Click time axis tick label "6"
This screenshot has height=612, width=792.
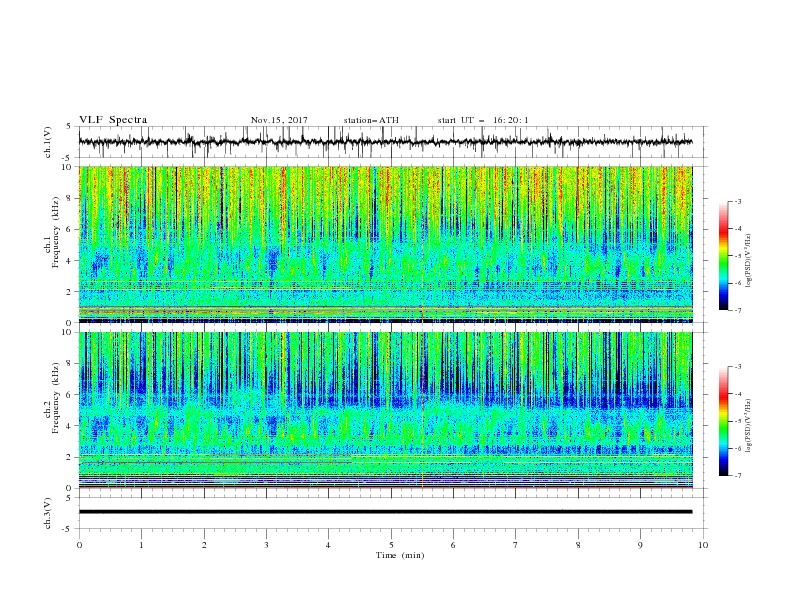(453, 545)
